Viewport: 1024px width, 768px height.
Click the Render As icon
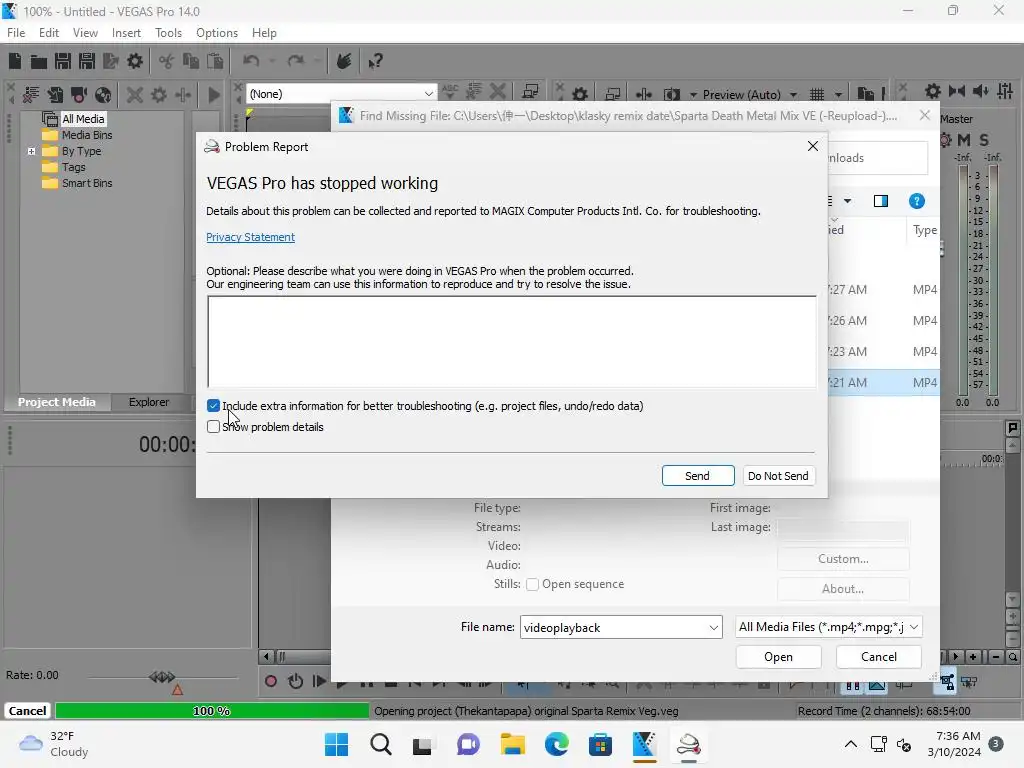111,61
